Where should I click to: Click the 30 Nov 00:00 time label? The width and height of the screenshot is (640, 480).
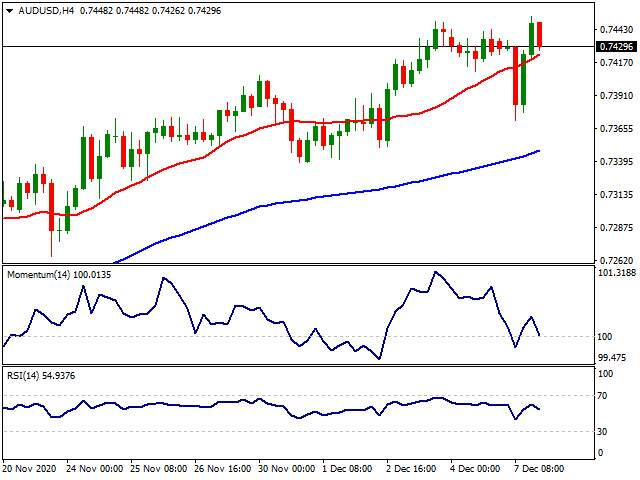point(287,468)
